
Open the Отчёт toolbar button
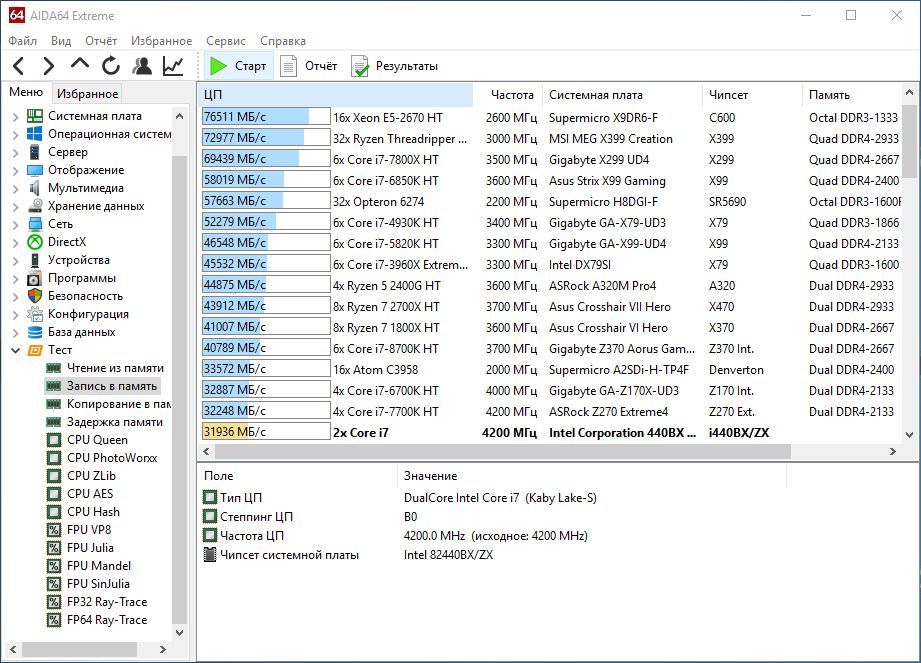coord(310,66)
